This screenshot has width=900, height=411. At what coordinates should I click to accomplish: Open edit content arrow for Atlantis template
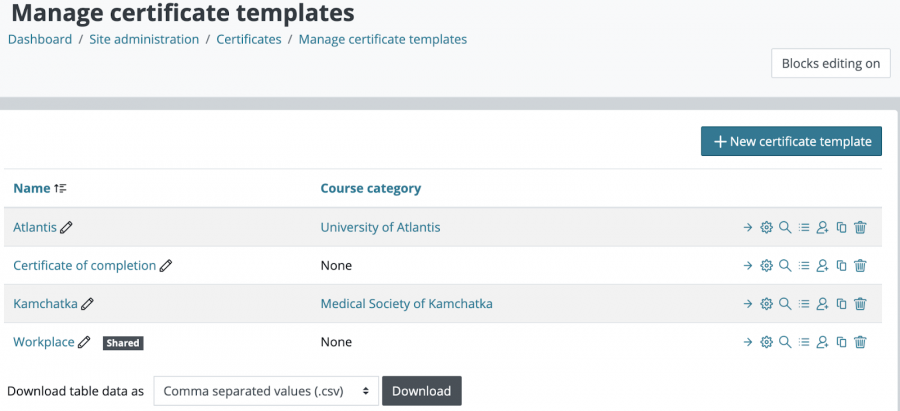click(x=747, y=227)
